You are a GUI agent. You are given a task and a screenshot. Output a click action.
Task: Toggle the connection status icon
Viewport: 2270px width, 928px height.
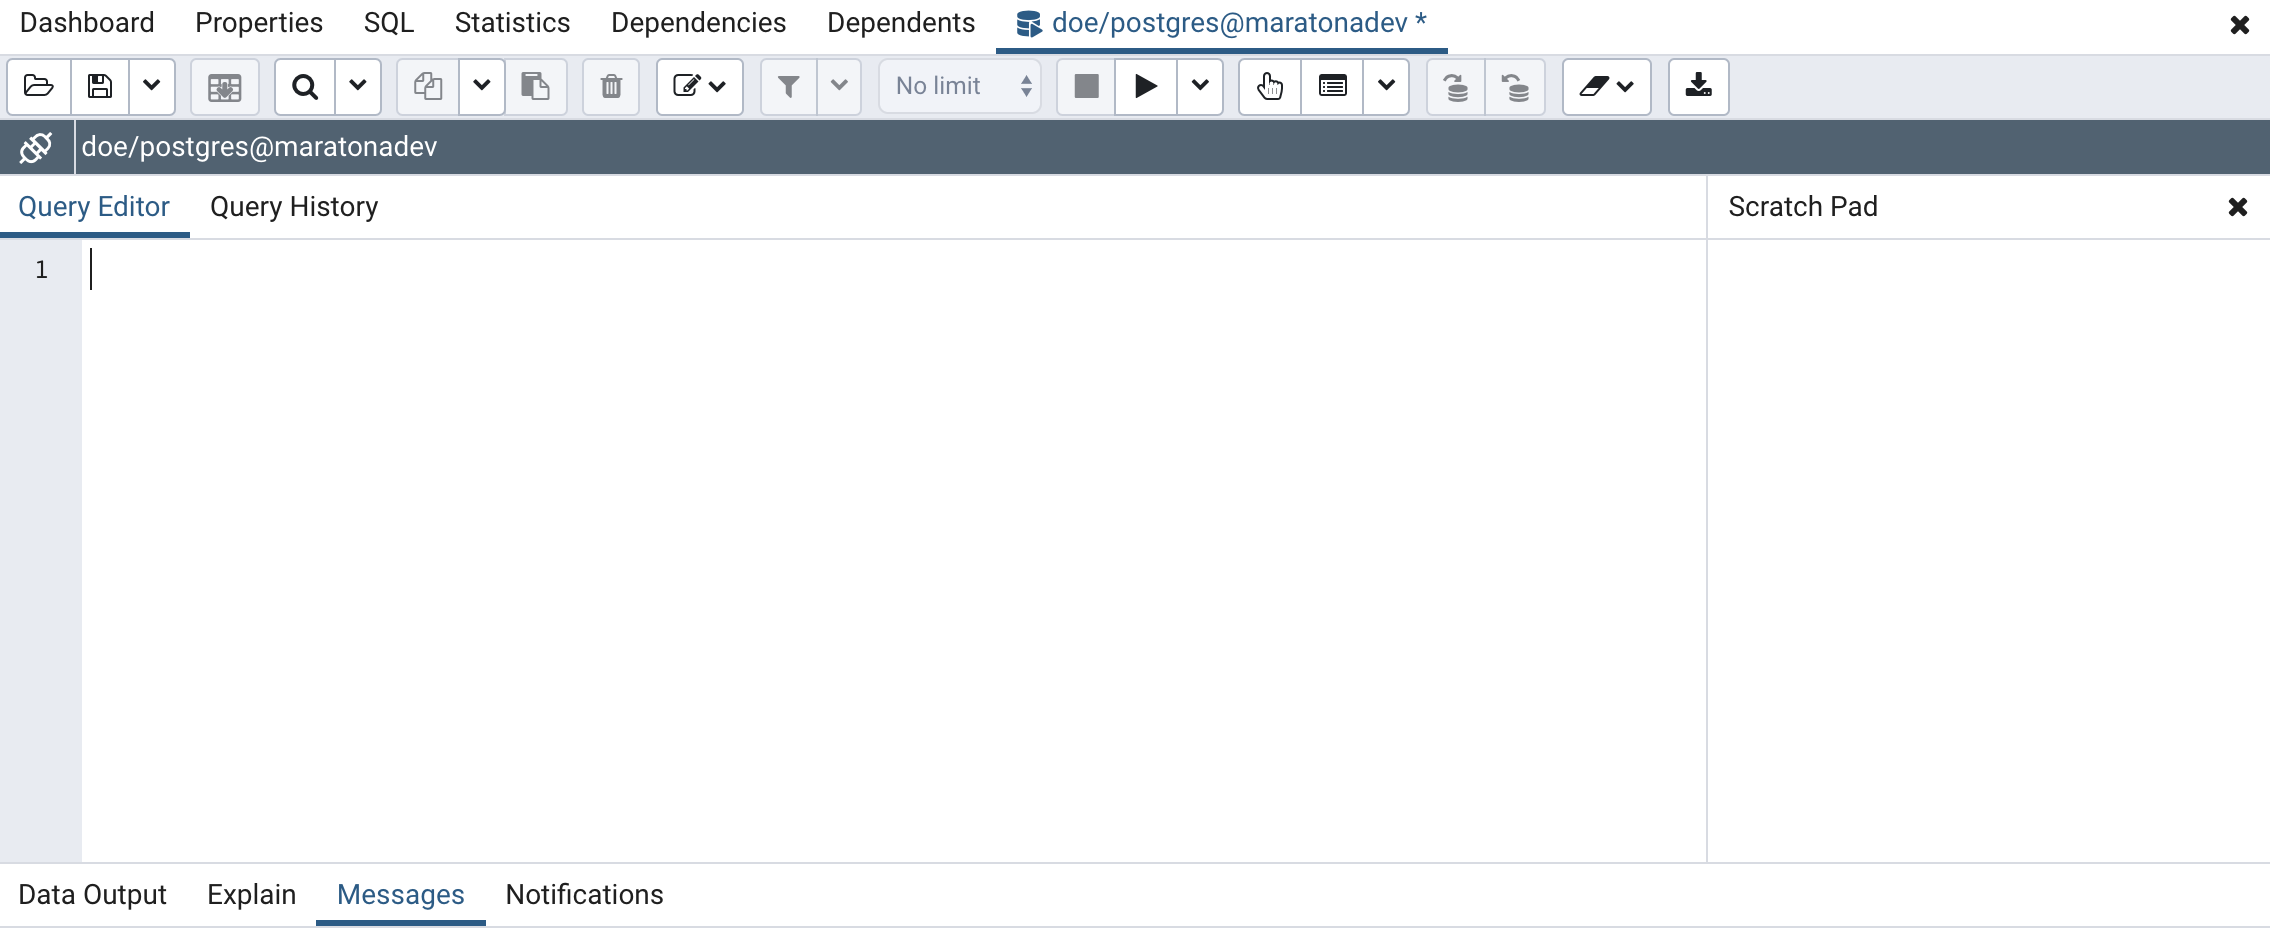click(37, 147)
